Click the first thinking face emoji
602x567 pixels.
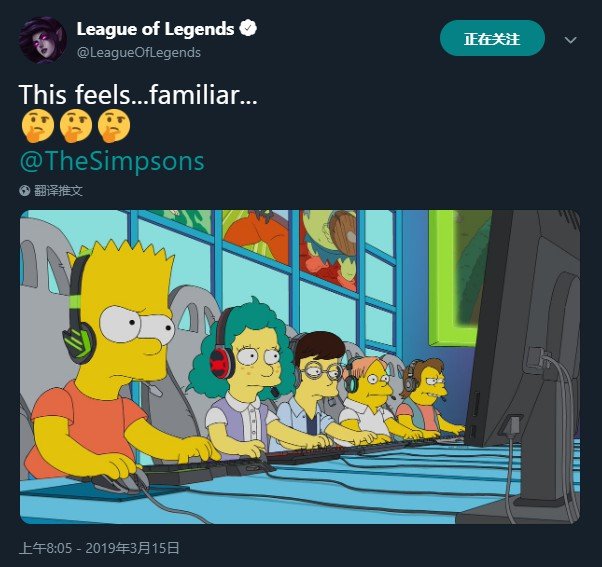coord(37,126)
